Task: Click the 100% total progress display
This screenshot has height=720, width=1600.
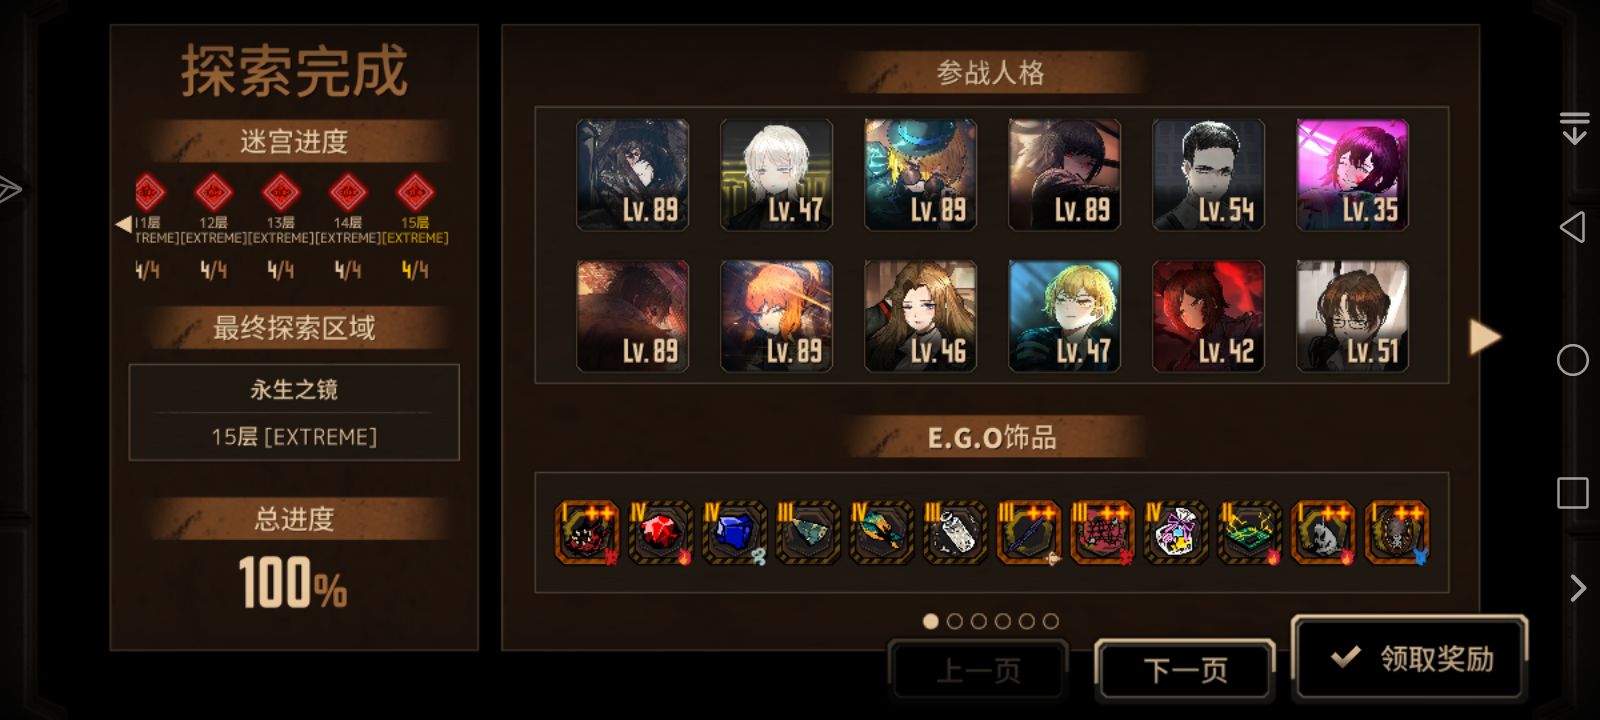Action: point(293,583)
